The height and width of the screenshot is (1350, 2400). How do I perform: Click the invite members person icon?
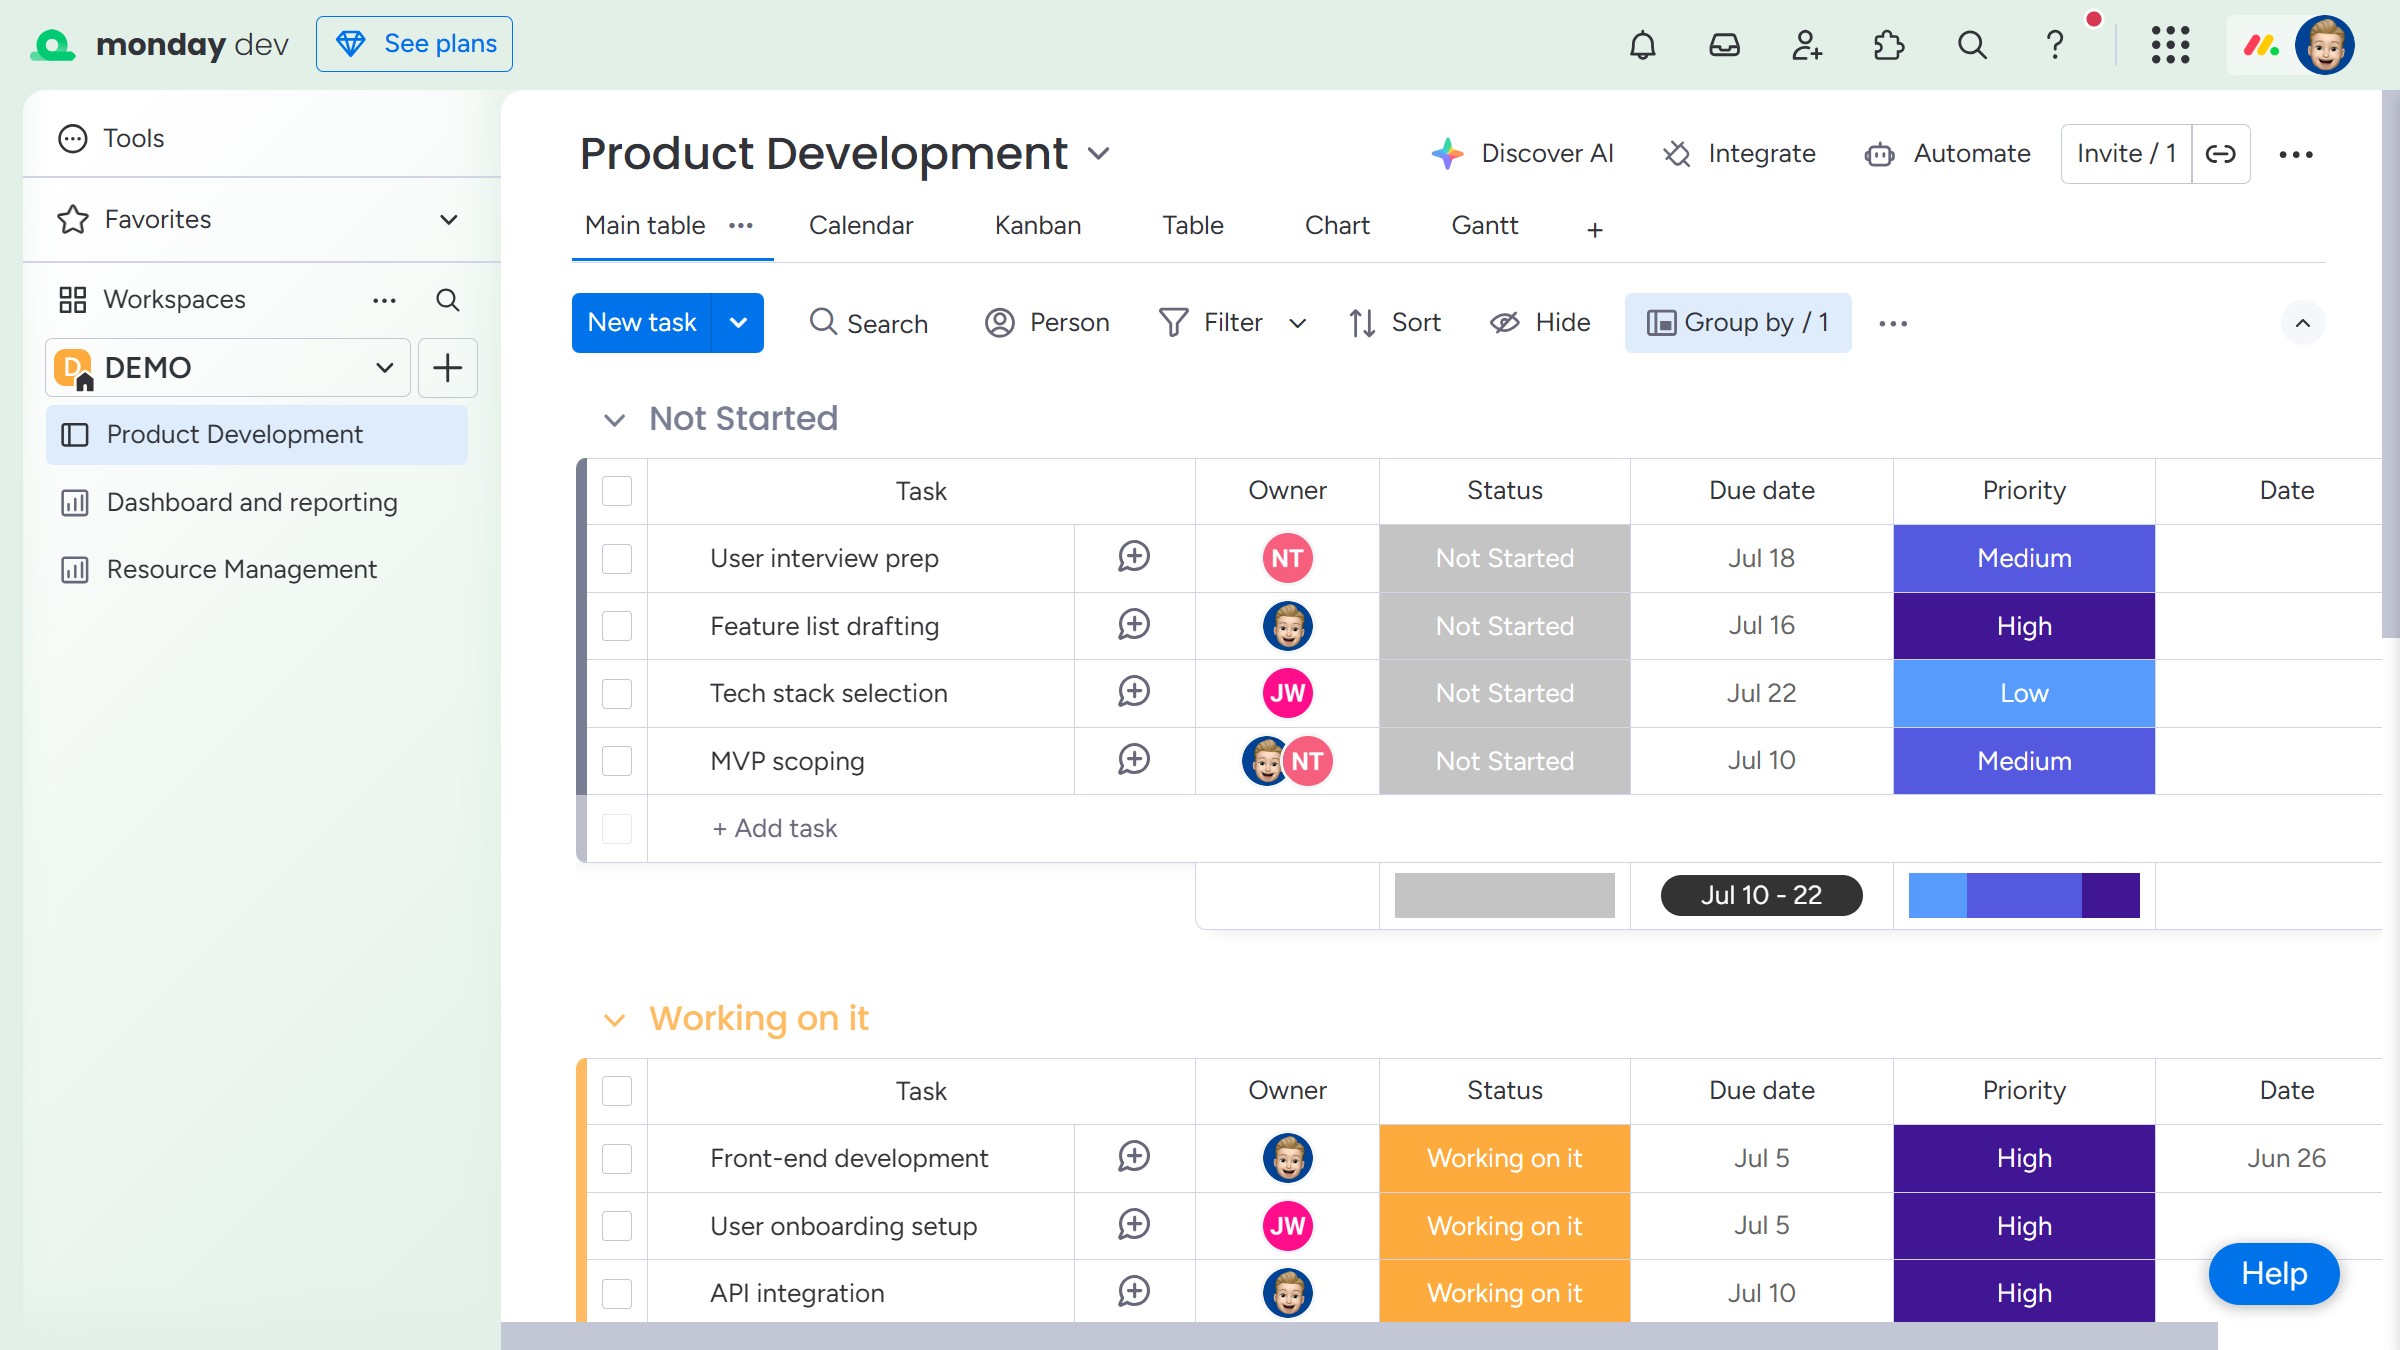pyautogui.click(x=1806, y=45)
